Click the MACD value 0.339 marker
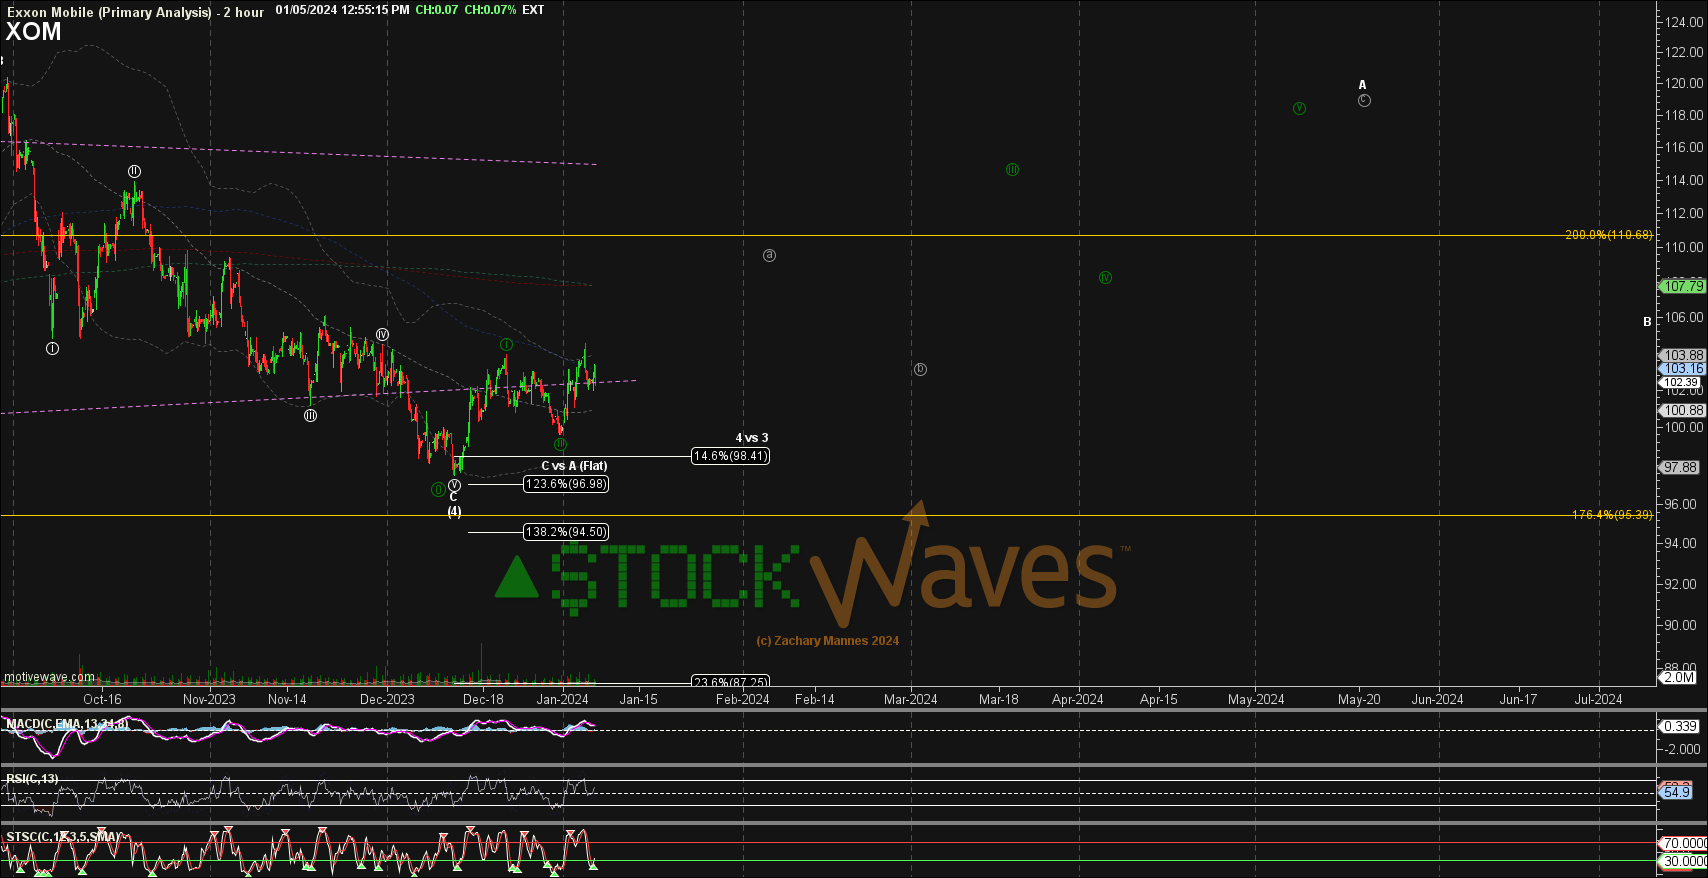1708x878 pixels. pyautogui.click(x=1679, y=726)
